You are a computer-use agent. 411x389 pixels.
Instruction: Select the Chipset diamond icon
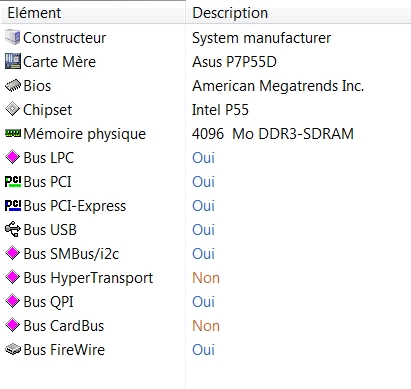(13, 109)
